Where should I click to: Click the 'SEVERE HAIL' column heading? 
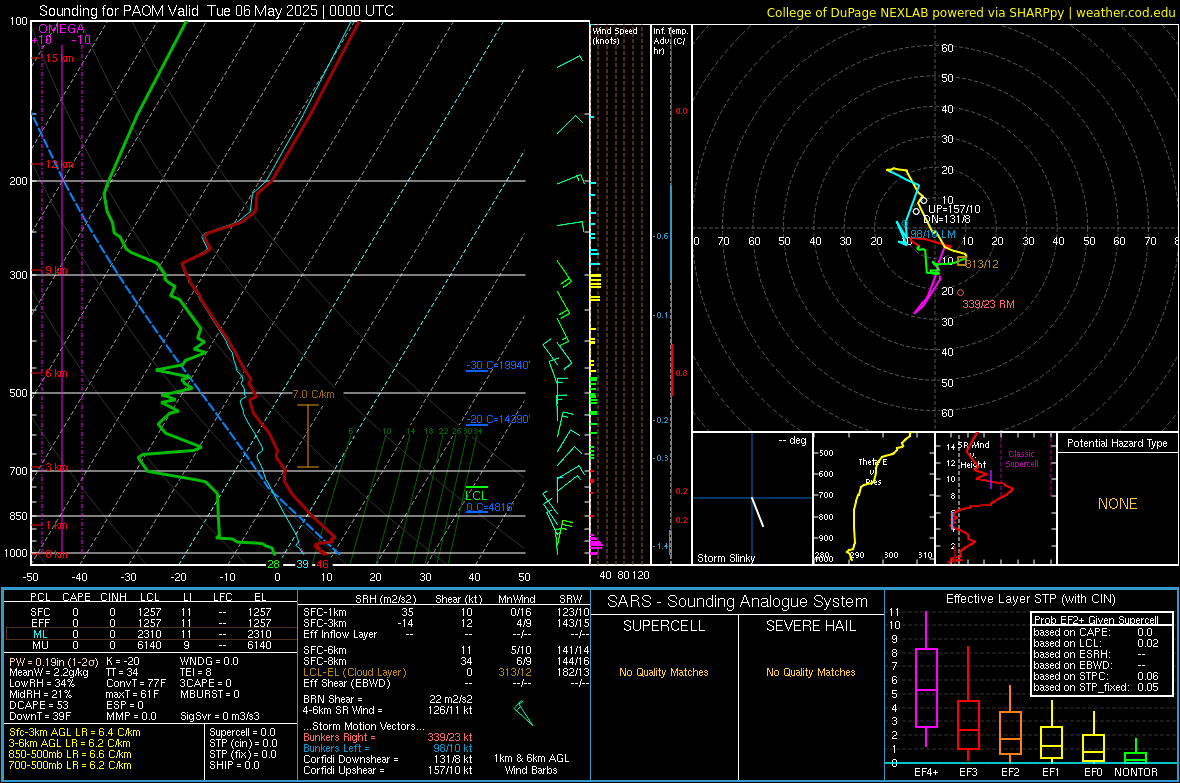810,626
